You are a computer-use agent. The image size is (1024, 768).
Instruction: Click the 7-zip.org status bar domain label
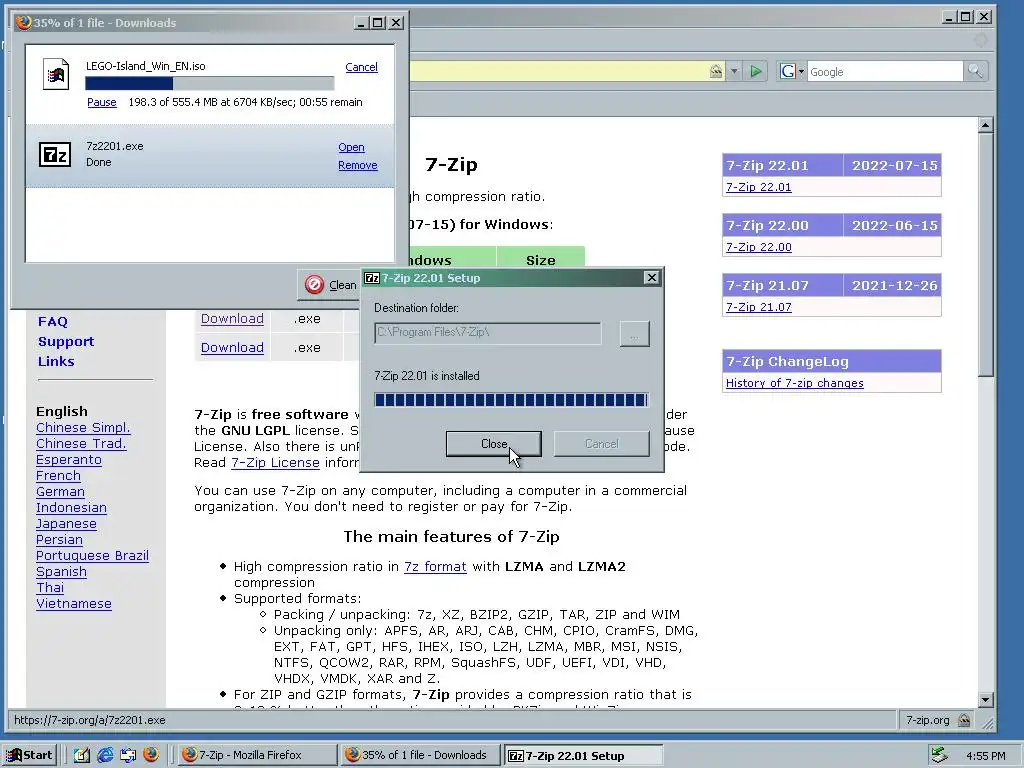point(927,720)
